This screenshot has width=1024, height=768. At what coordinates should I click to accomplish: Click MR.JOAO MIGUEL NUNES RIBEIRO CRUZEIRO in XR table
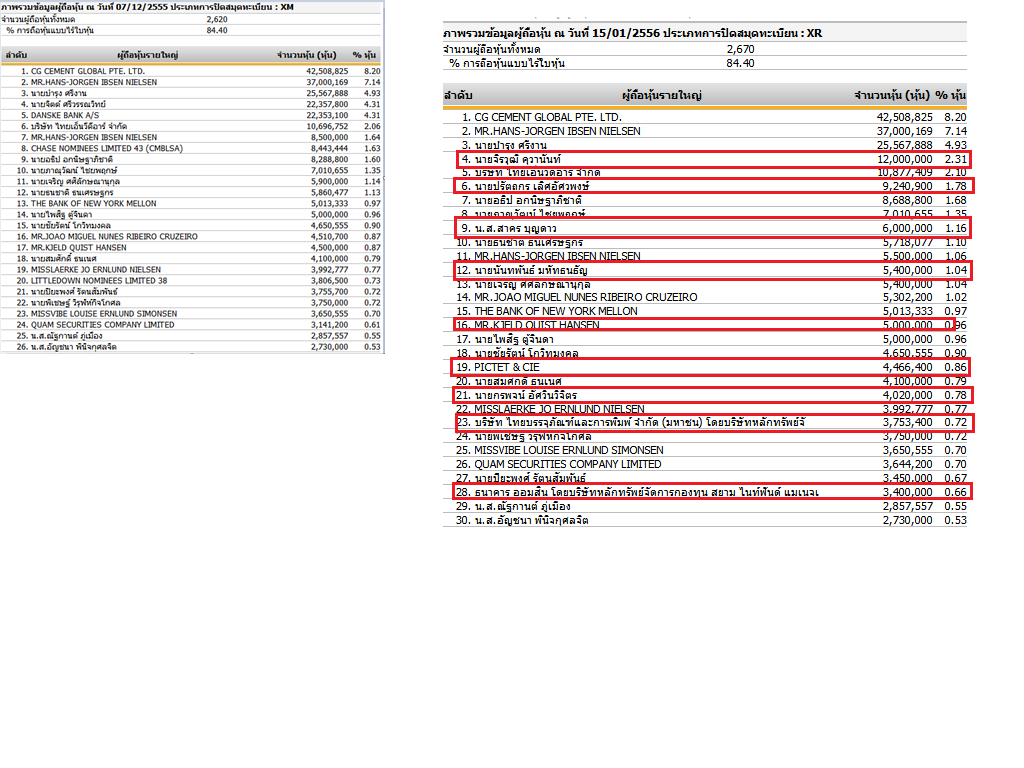click(585, 297)
